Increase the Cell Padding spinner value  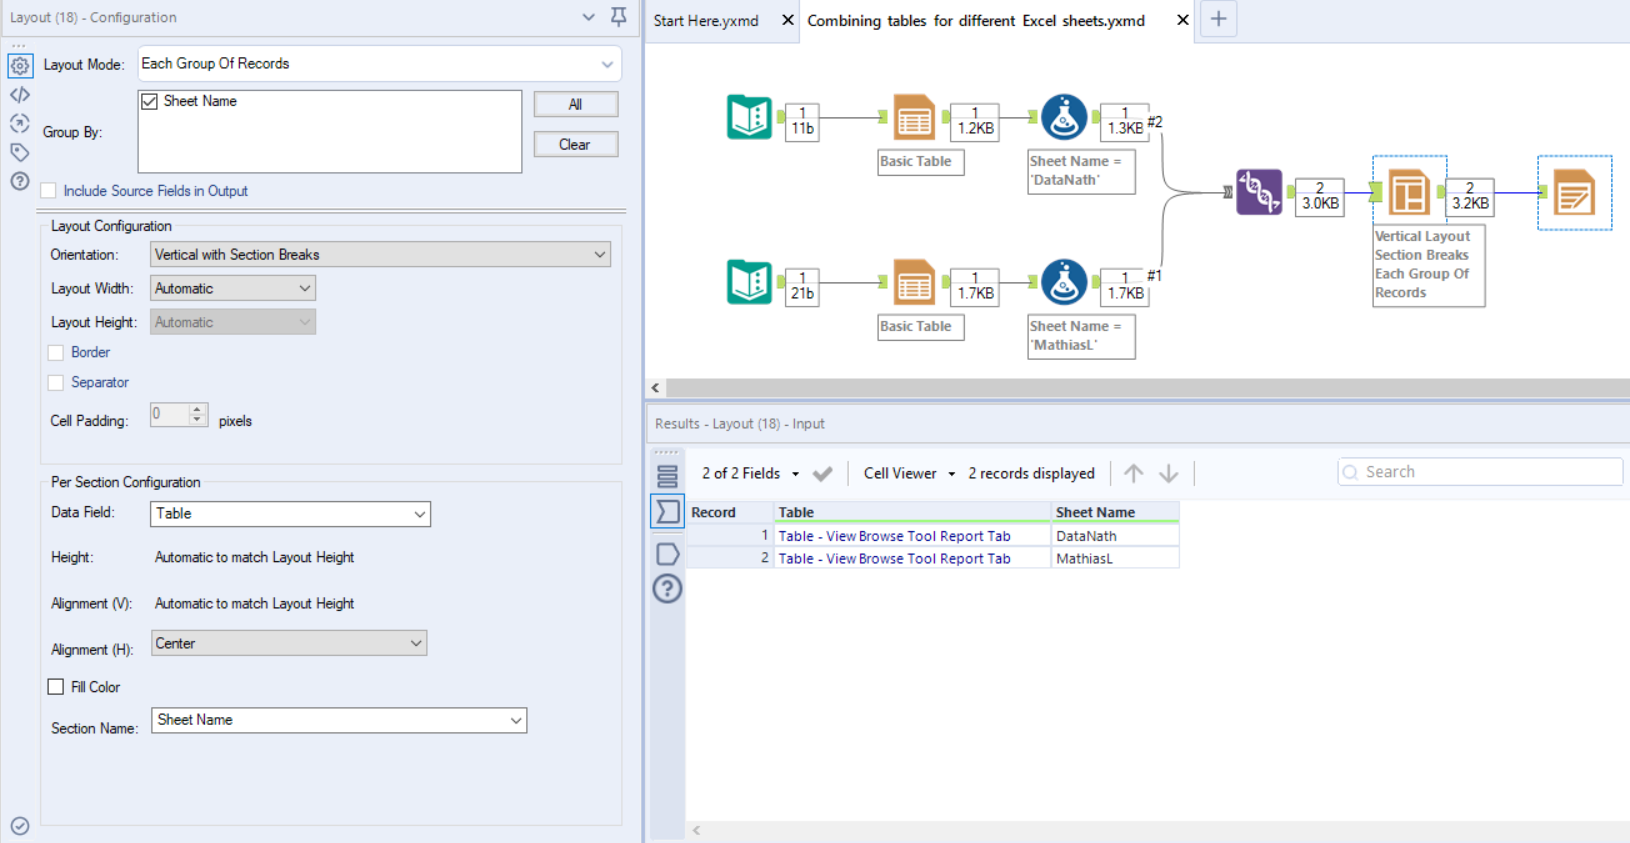click(197, 409)
